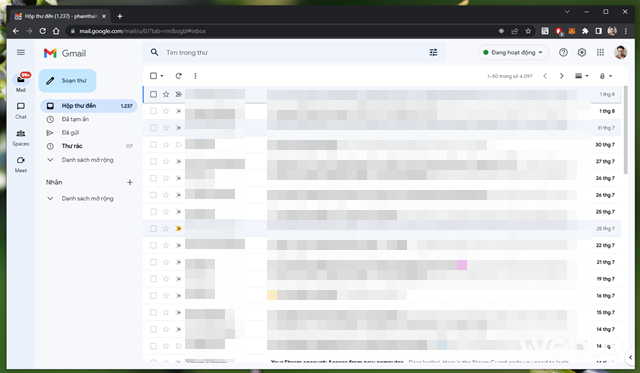640x373 pixels.
Task: Open Gmail support help icon
Action: pos(563,52)
